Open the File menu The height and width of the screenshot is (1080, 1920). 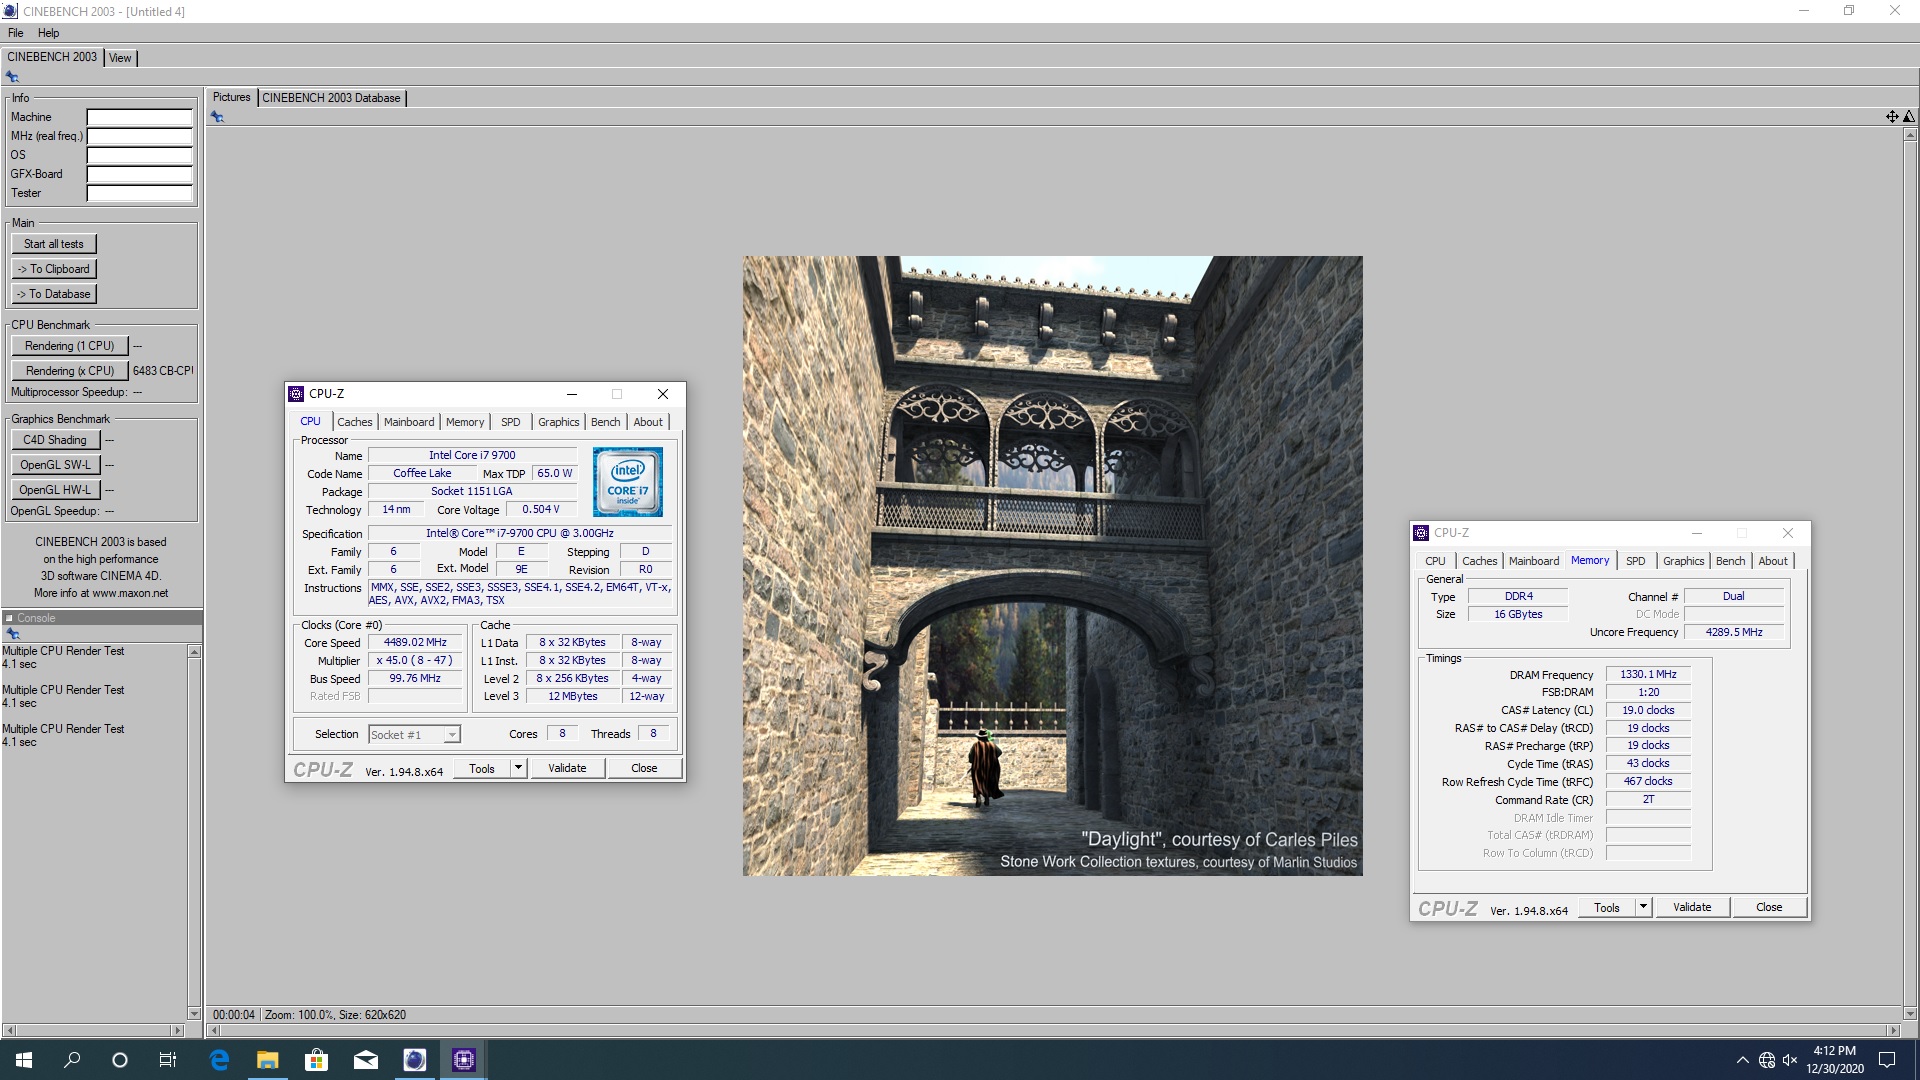(16, 33)
